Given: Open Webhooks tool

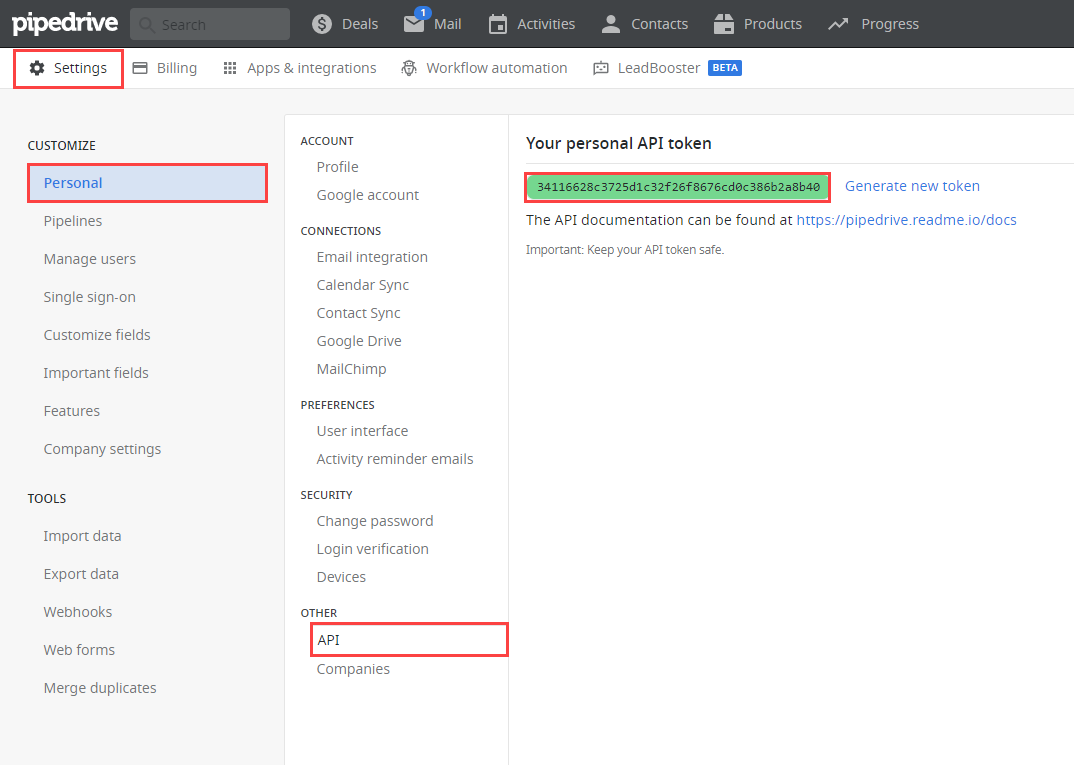Looking at the screenshot, I should point(78,612).
